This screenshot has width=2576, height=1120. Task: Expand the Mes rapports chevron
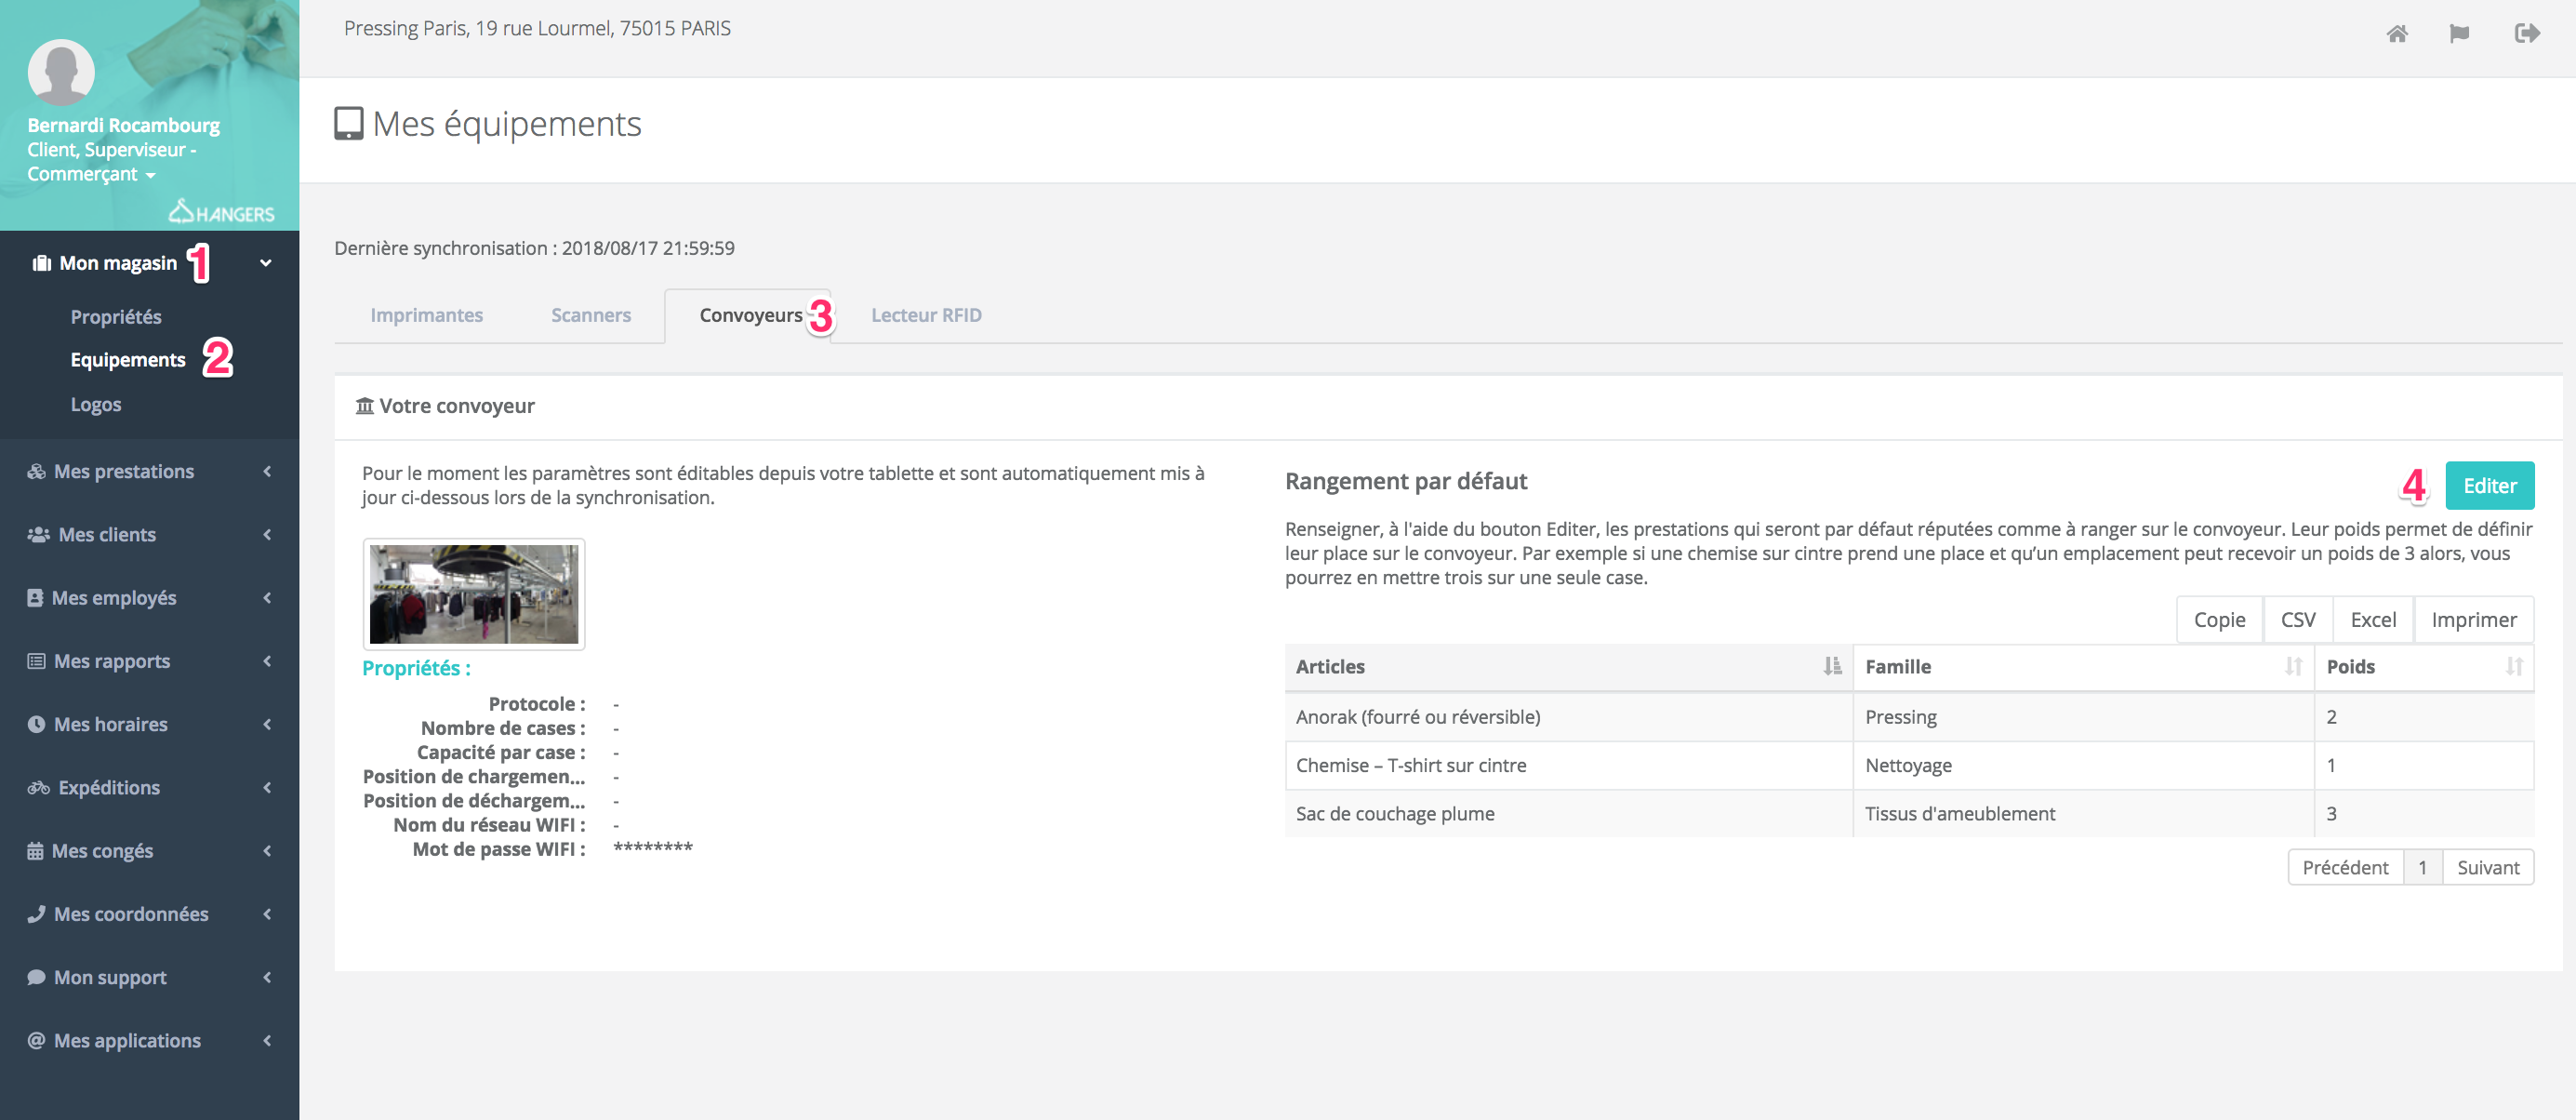pos(267,661)
